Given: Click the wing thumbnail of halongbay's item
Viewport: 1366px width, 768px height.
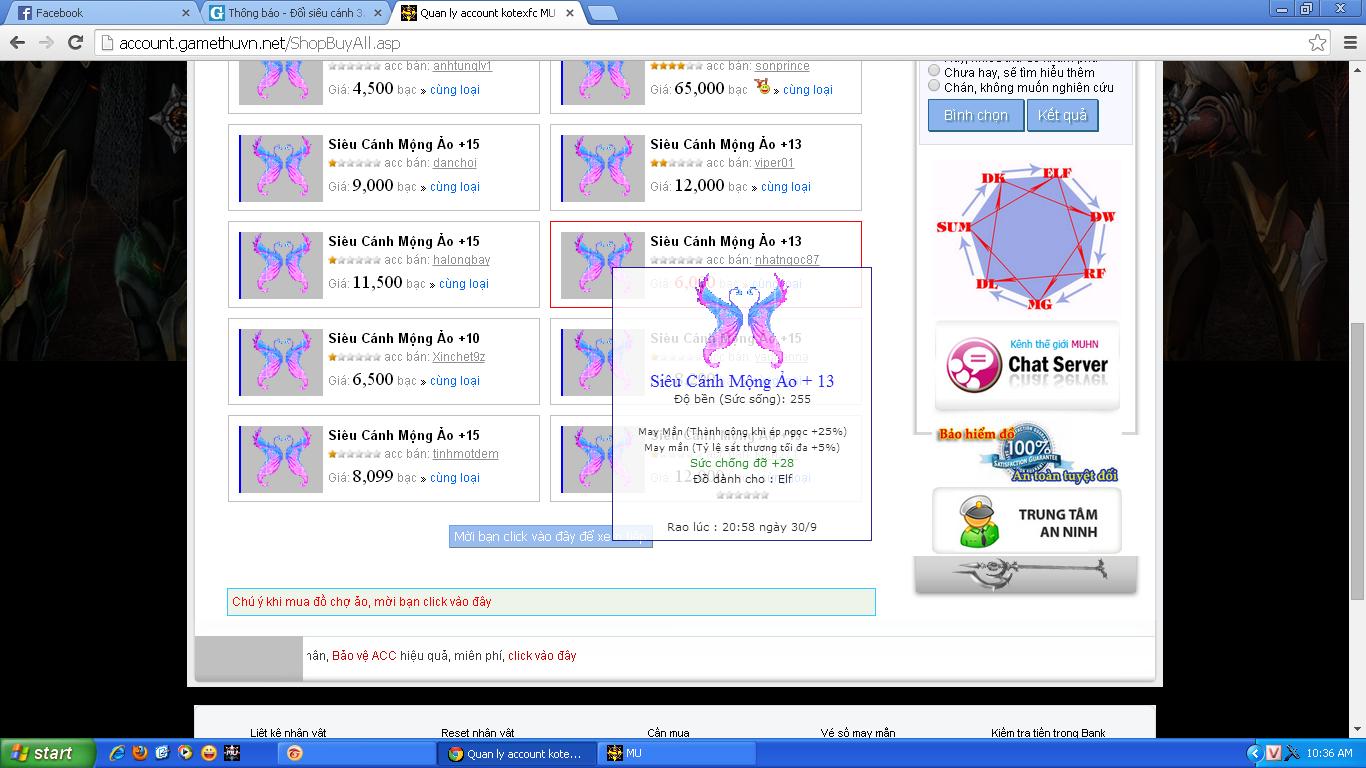Looking at the screenshot, I should pos(281,265).
